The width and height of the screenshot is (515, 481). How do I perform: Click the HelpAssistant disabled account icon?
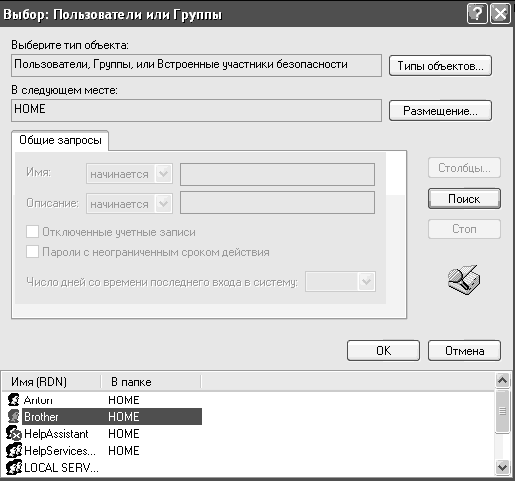coord(14,433)
